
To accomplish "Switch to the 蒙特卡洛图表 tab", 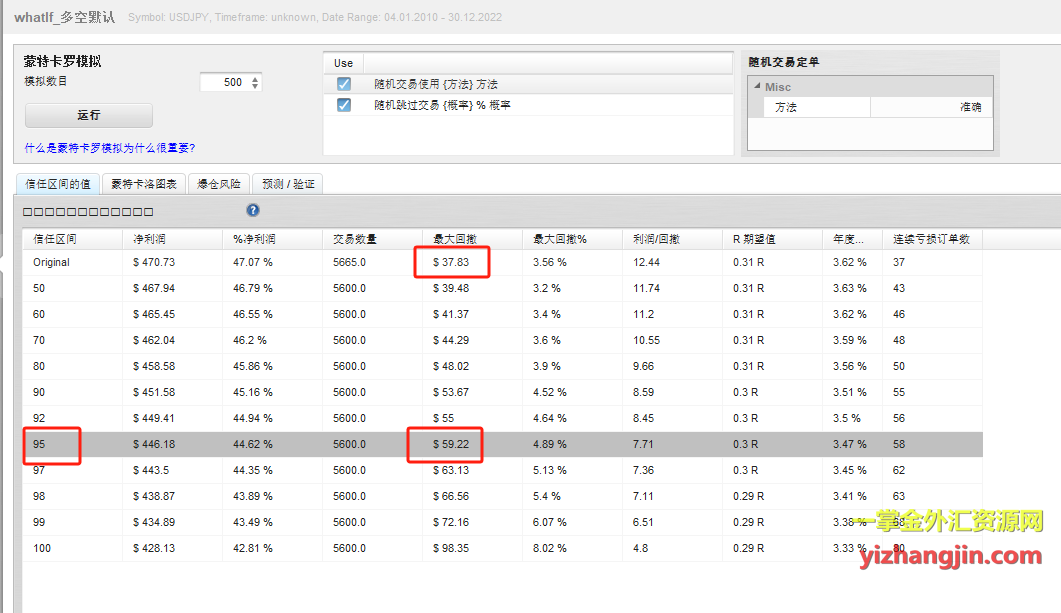I will (x=144, y=184).
